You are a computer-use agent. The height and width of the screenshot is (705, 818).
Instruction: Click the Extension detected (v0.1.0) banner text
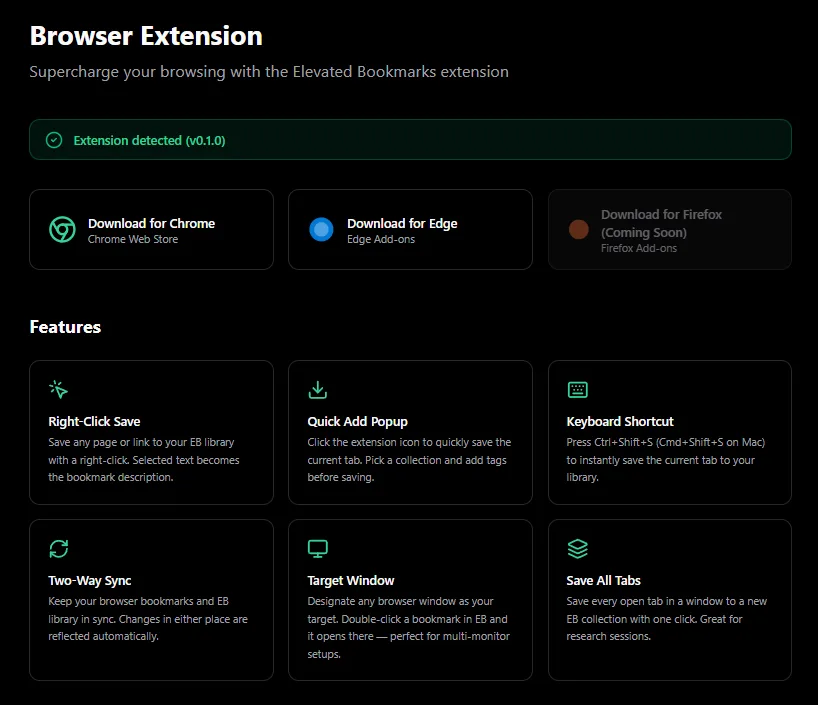point(149,140)
